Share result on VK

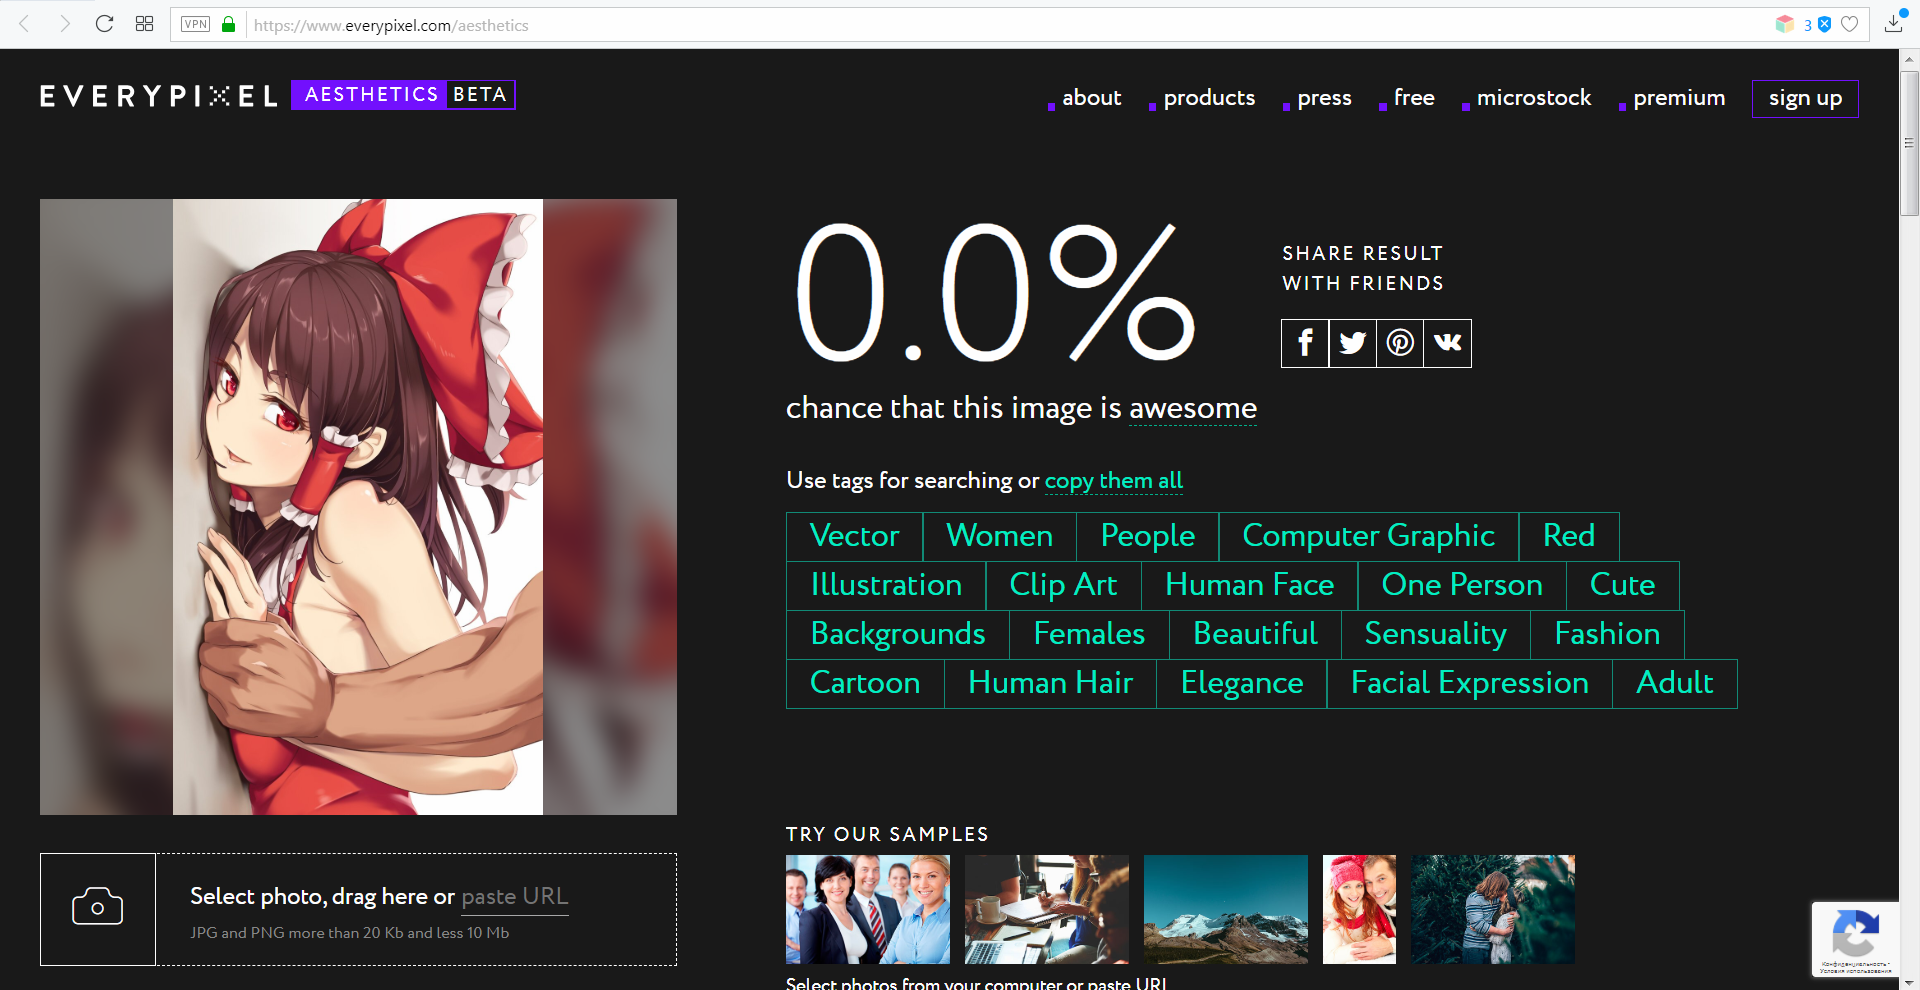tap(1448, 343)
